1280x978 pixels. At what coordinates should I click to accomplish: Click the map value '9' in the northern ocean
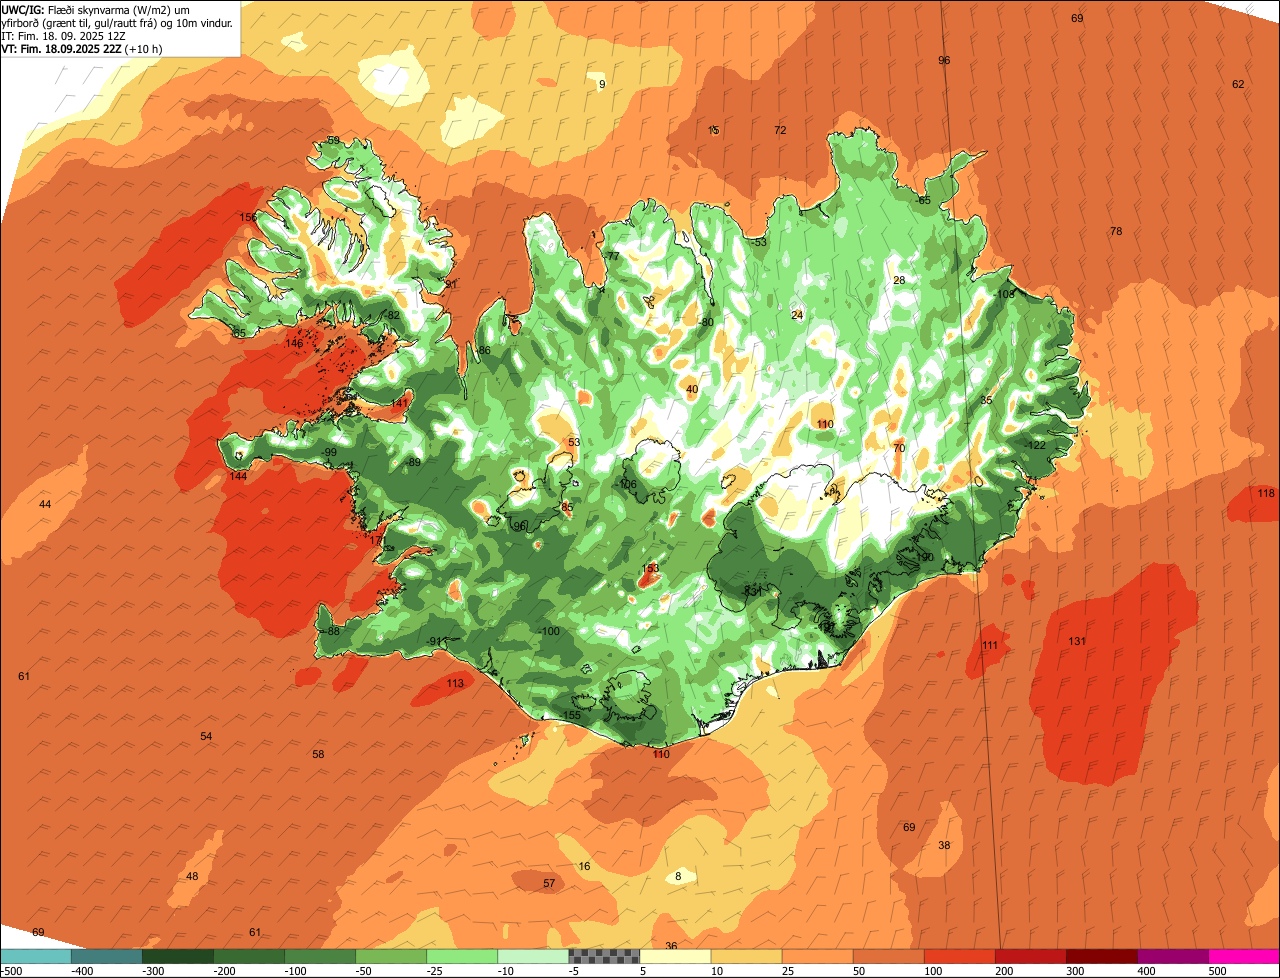pos(602,85)
